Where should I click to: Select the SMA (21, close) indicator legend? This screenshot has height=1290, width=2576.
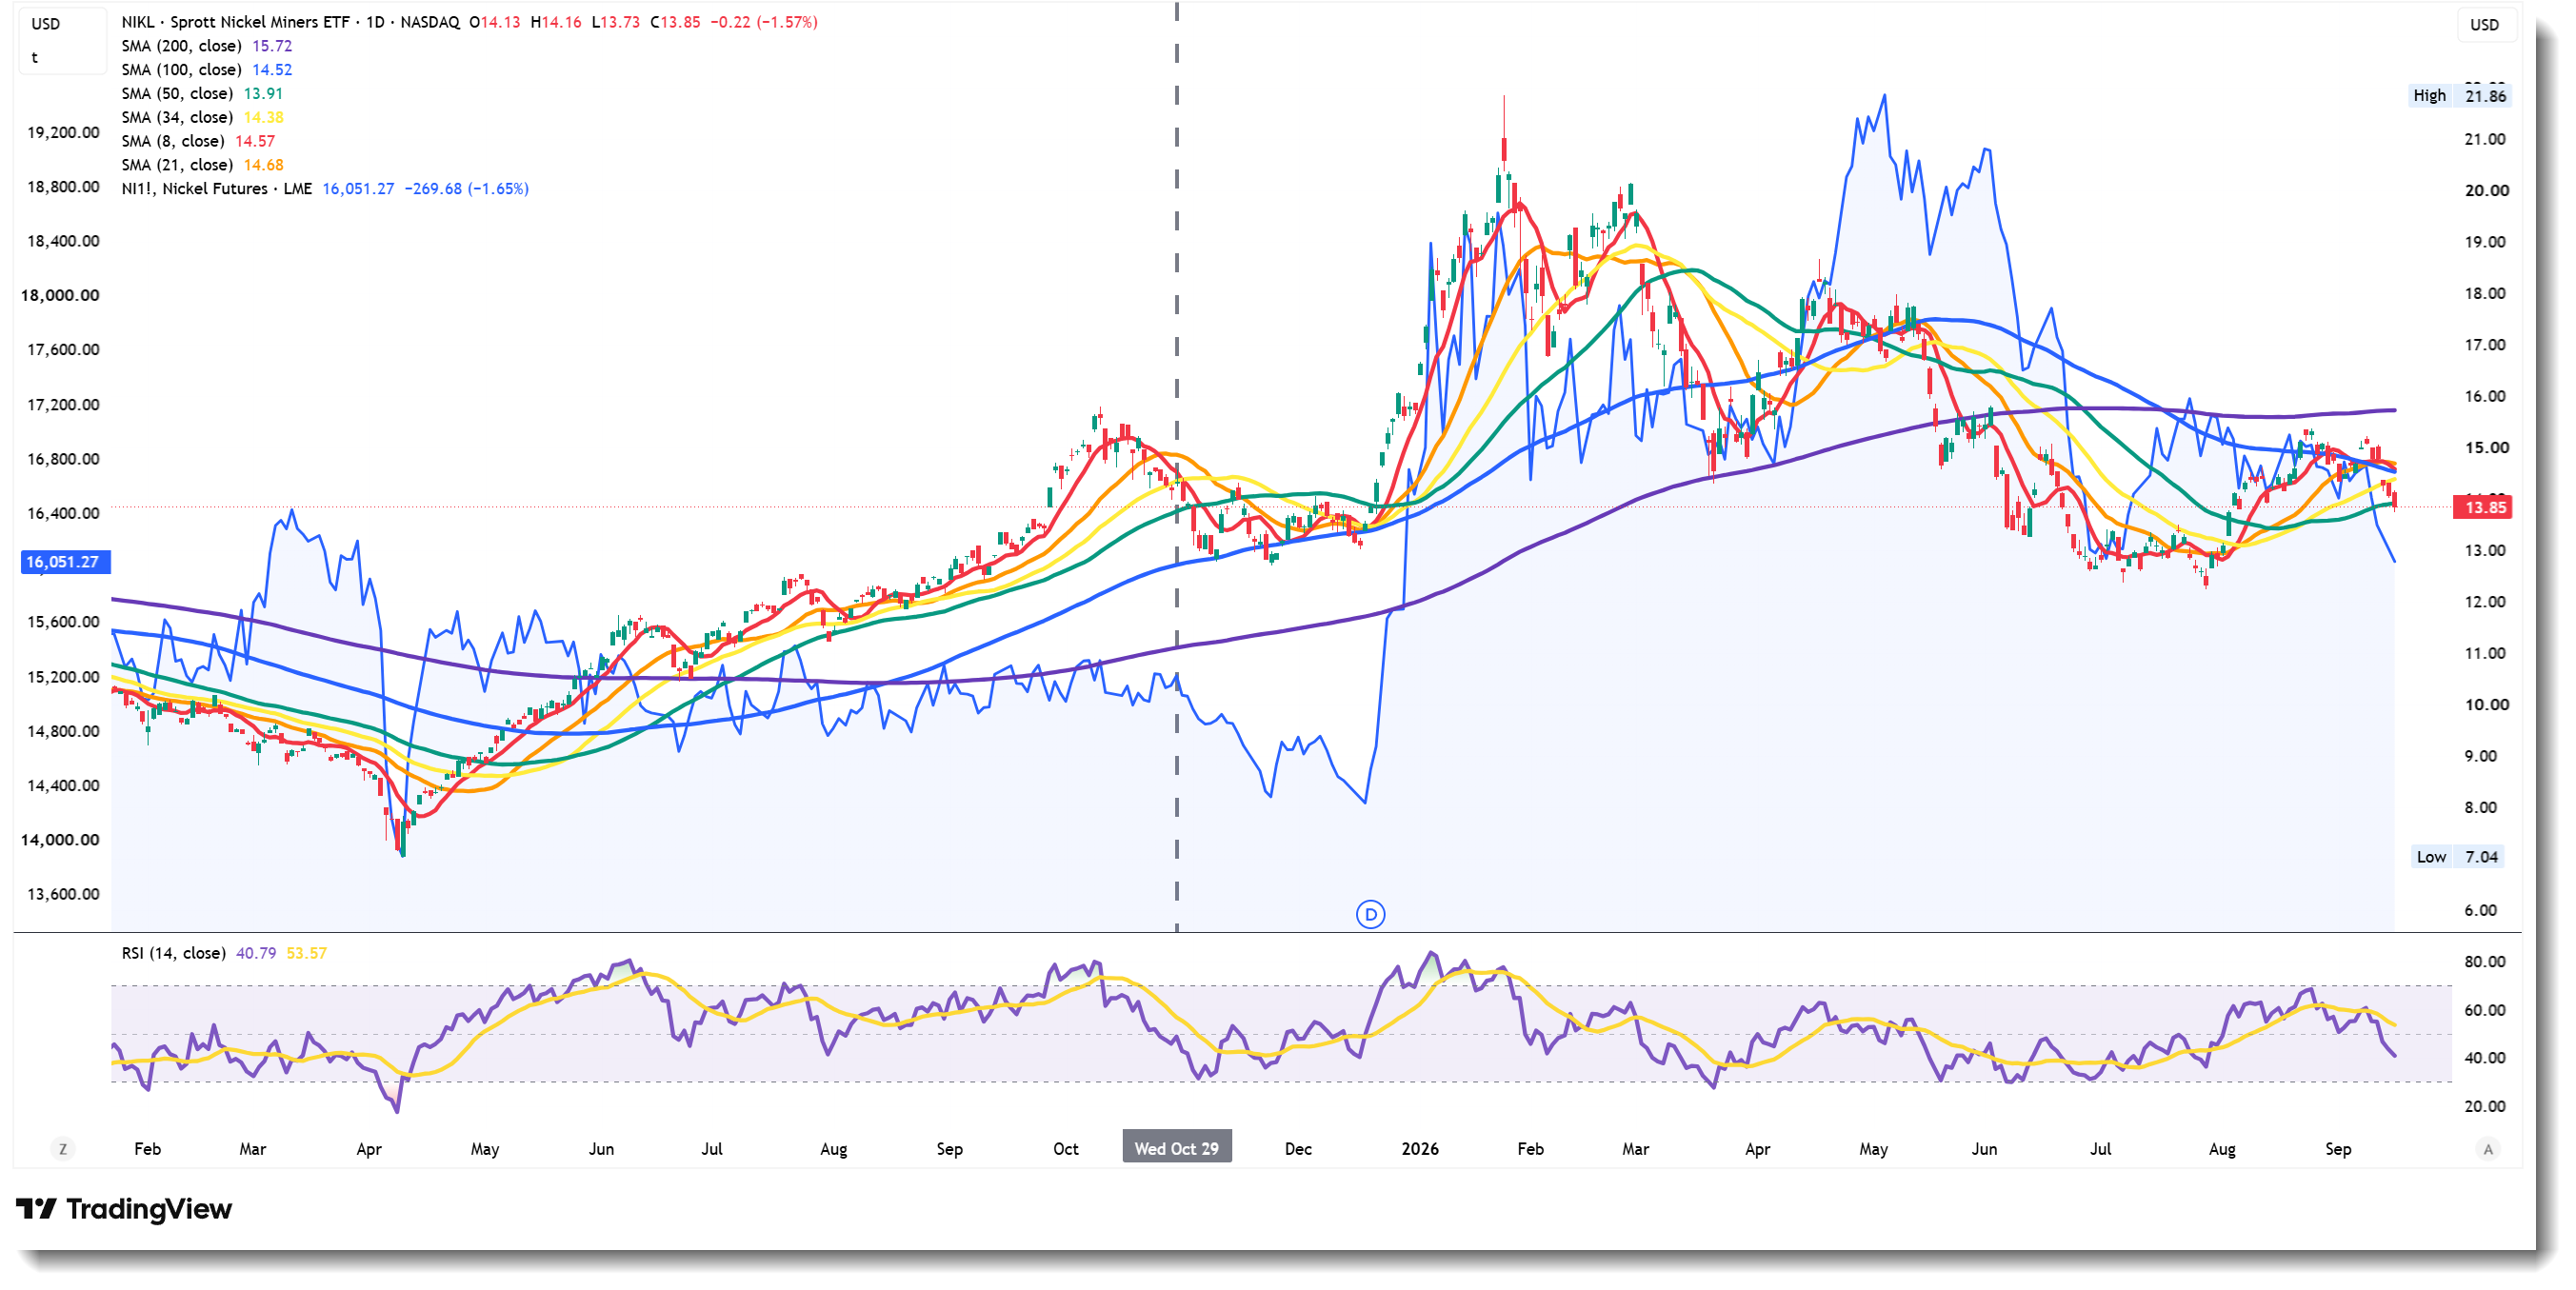(177, 165)
